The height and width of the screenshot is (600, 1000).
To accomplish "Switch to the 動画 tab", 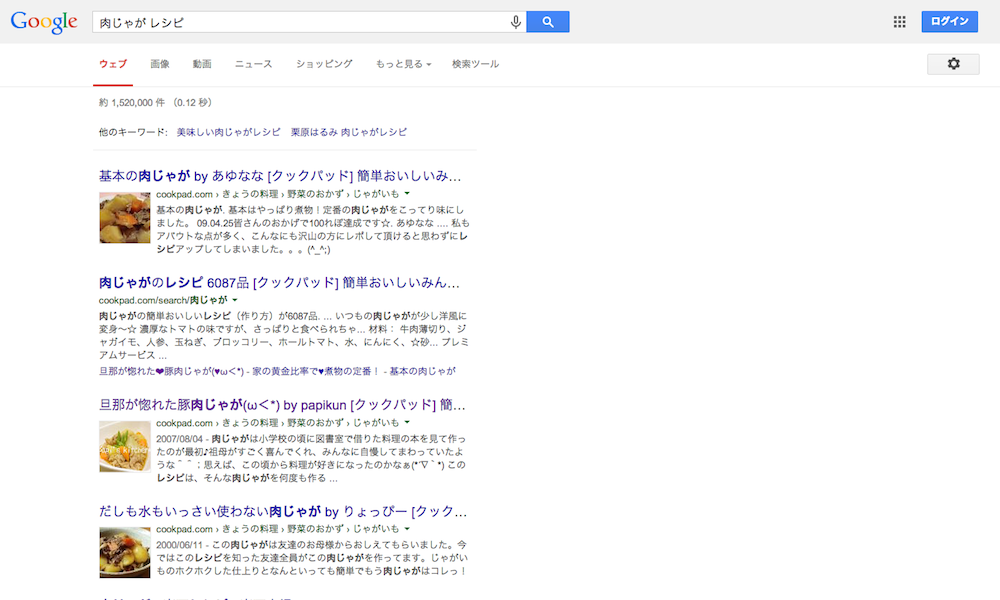I will [202, 64].
